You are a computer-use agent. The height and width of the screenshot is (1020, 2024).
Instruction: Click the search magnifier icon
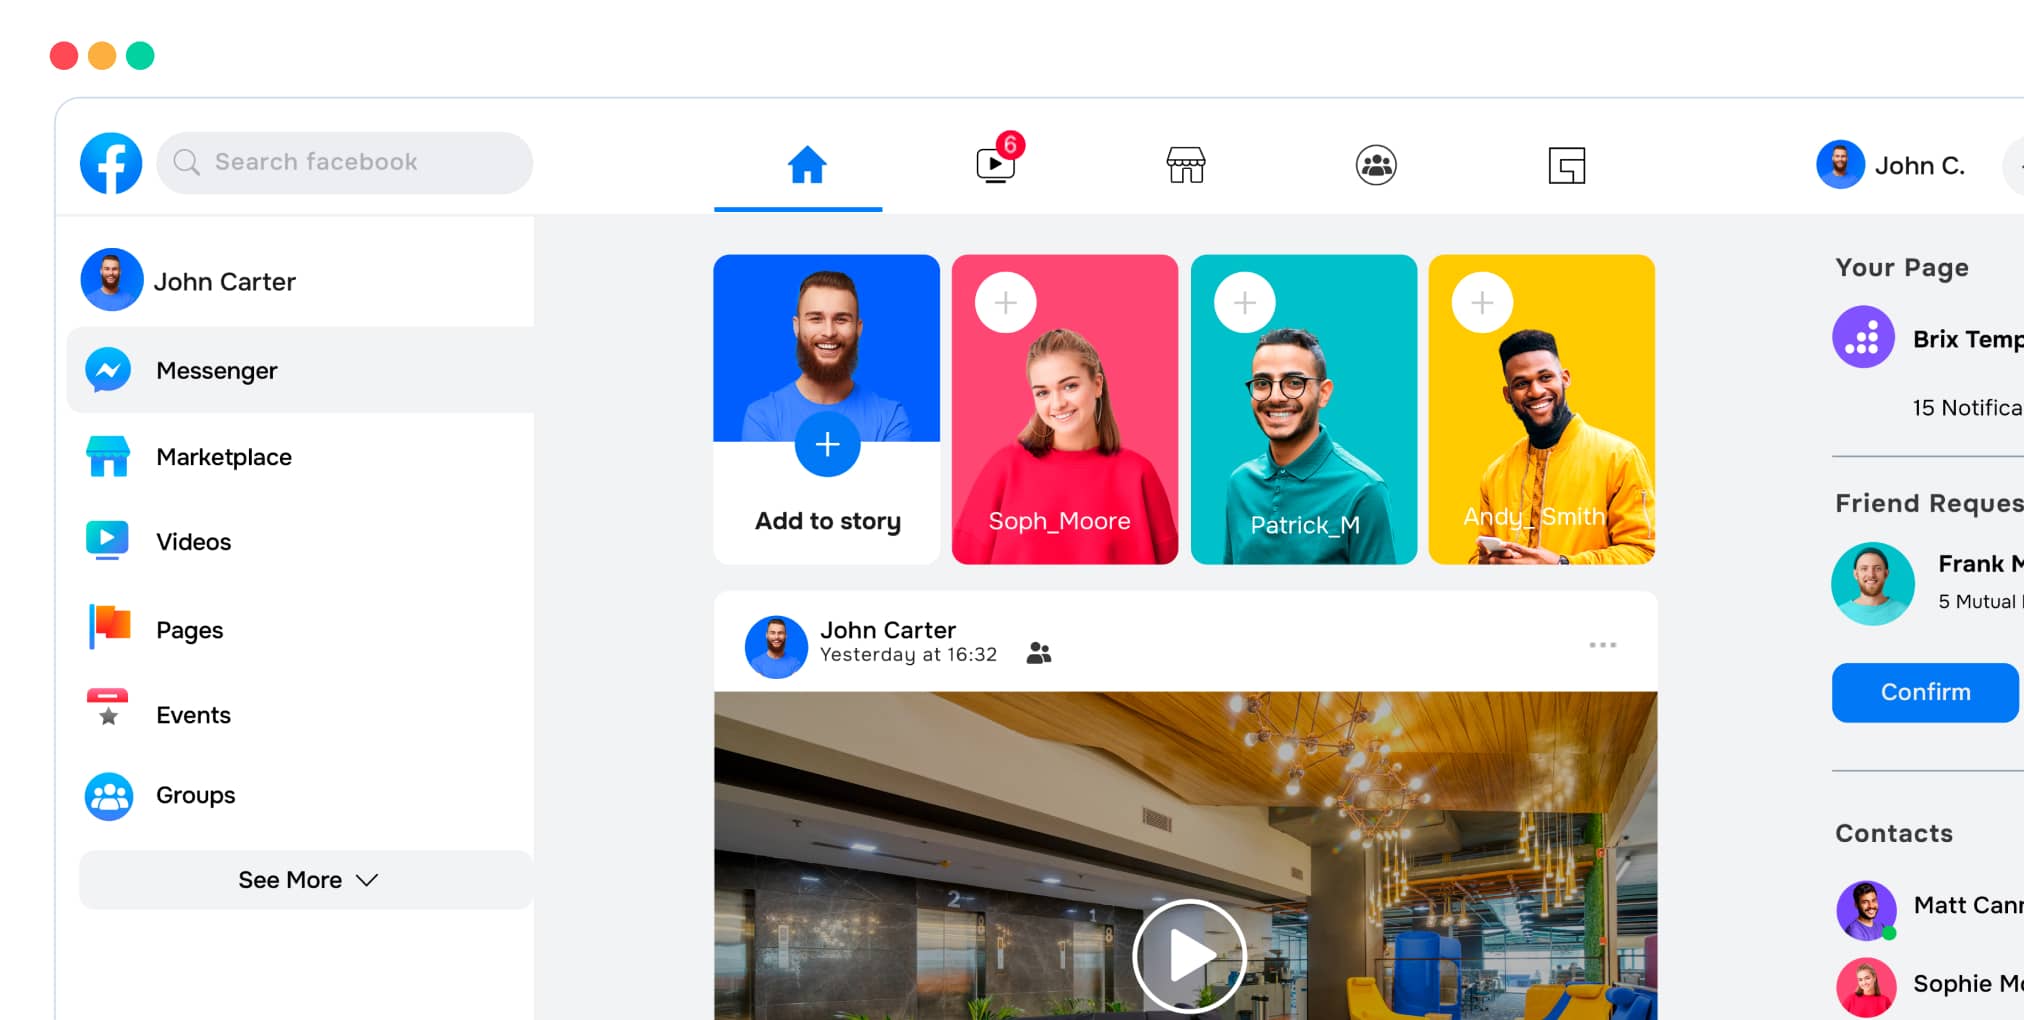tap(186, 162)
